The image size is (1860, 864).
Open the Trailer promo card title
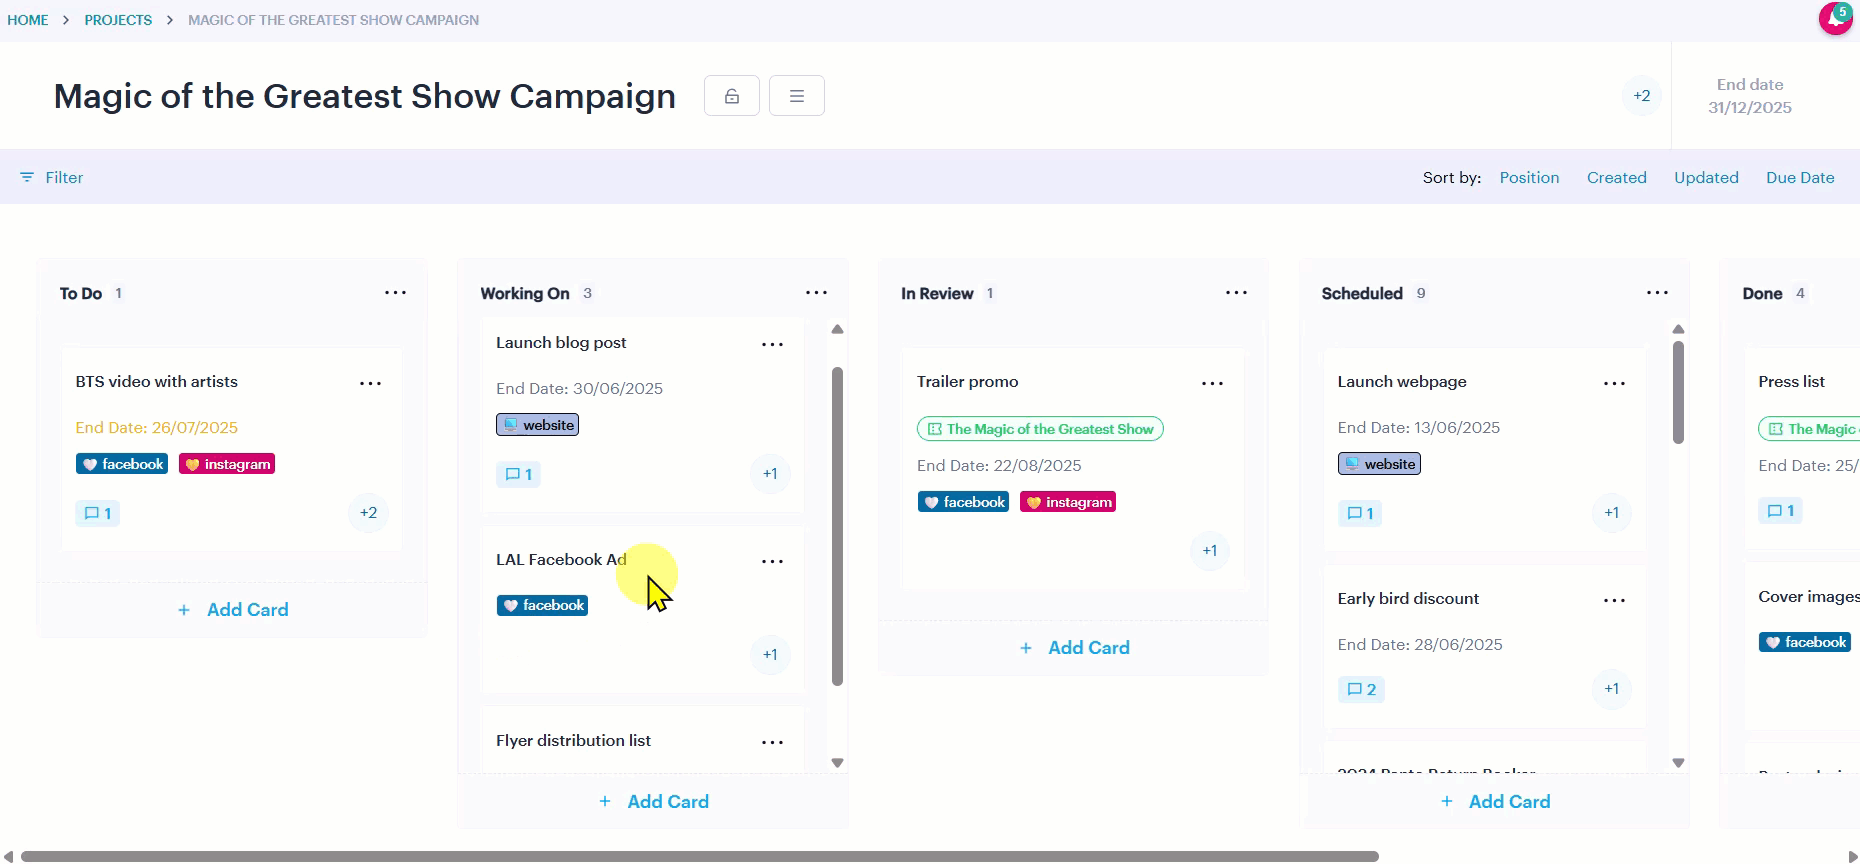point(968,382)
